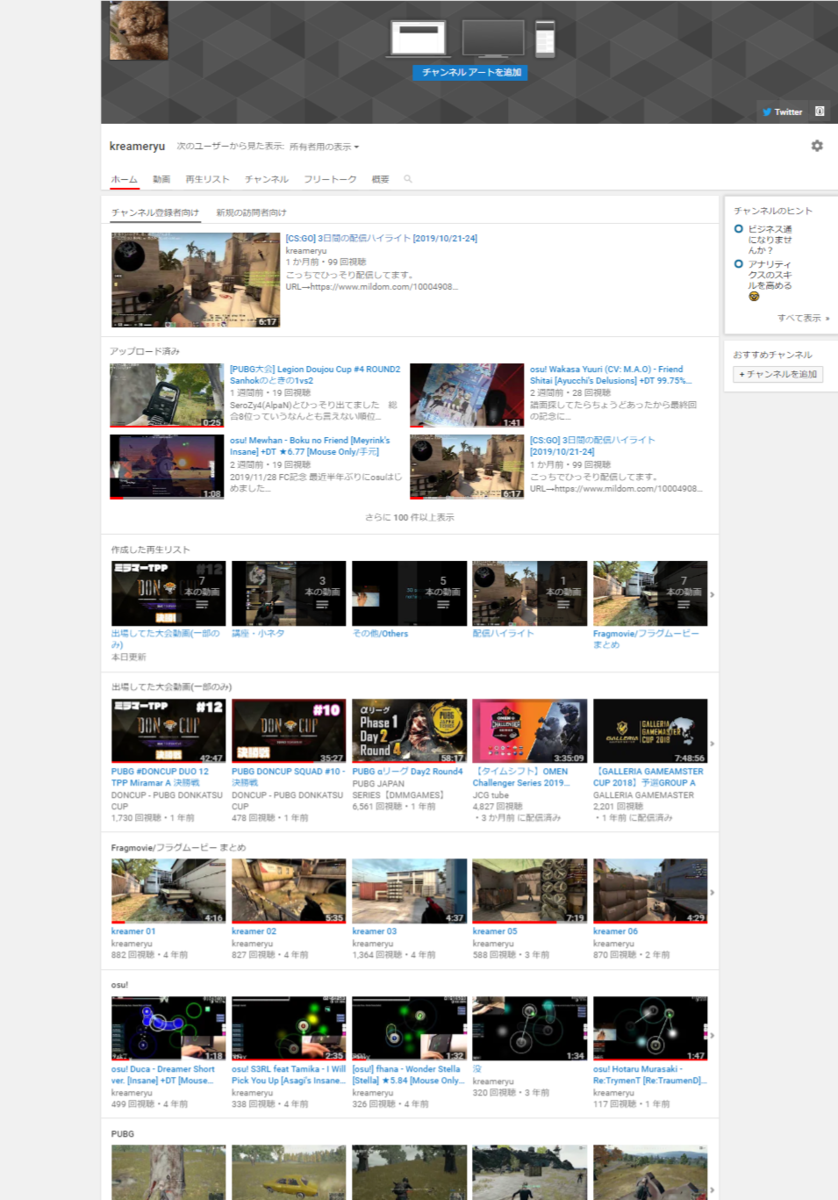Click the square icon beside Twitter link
The width and height of the screenshot is (838, 1200).
click(x=820, y=112)
